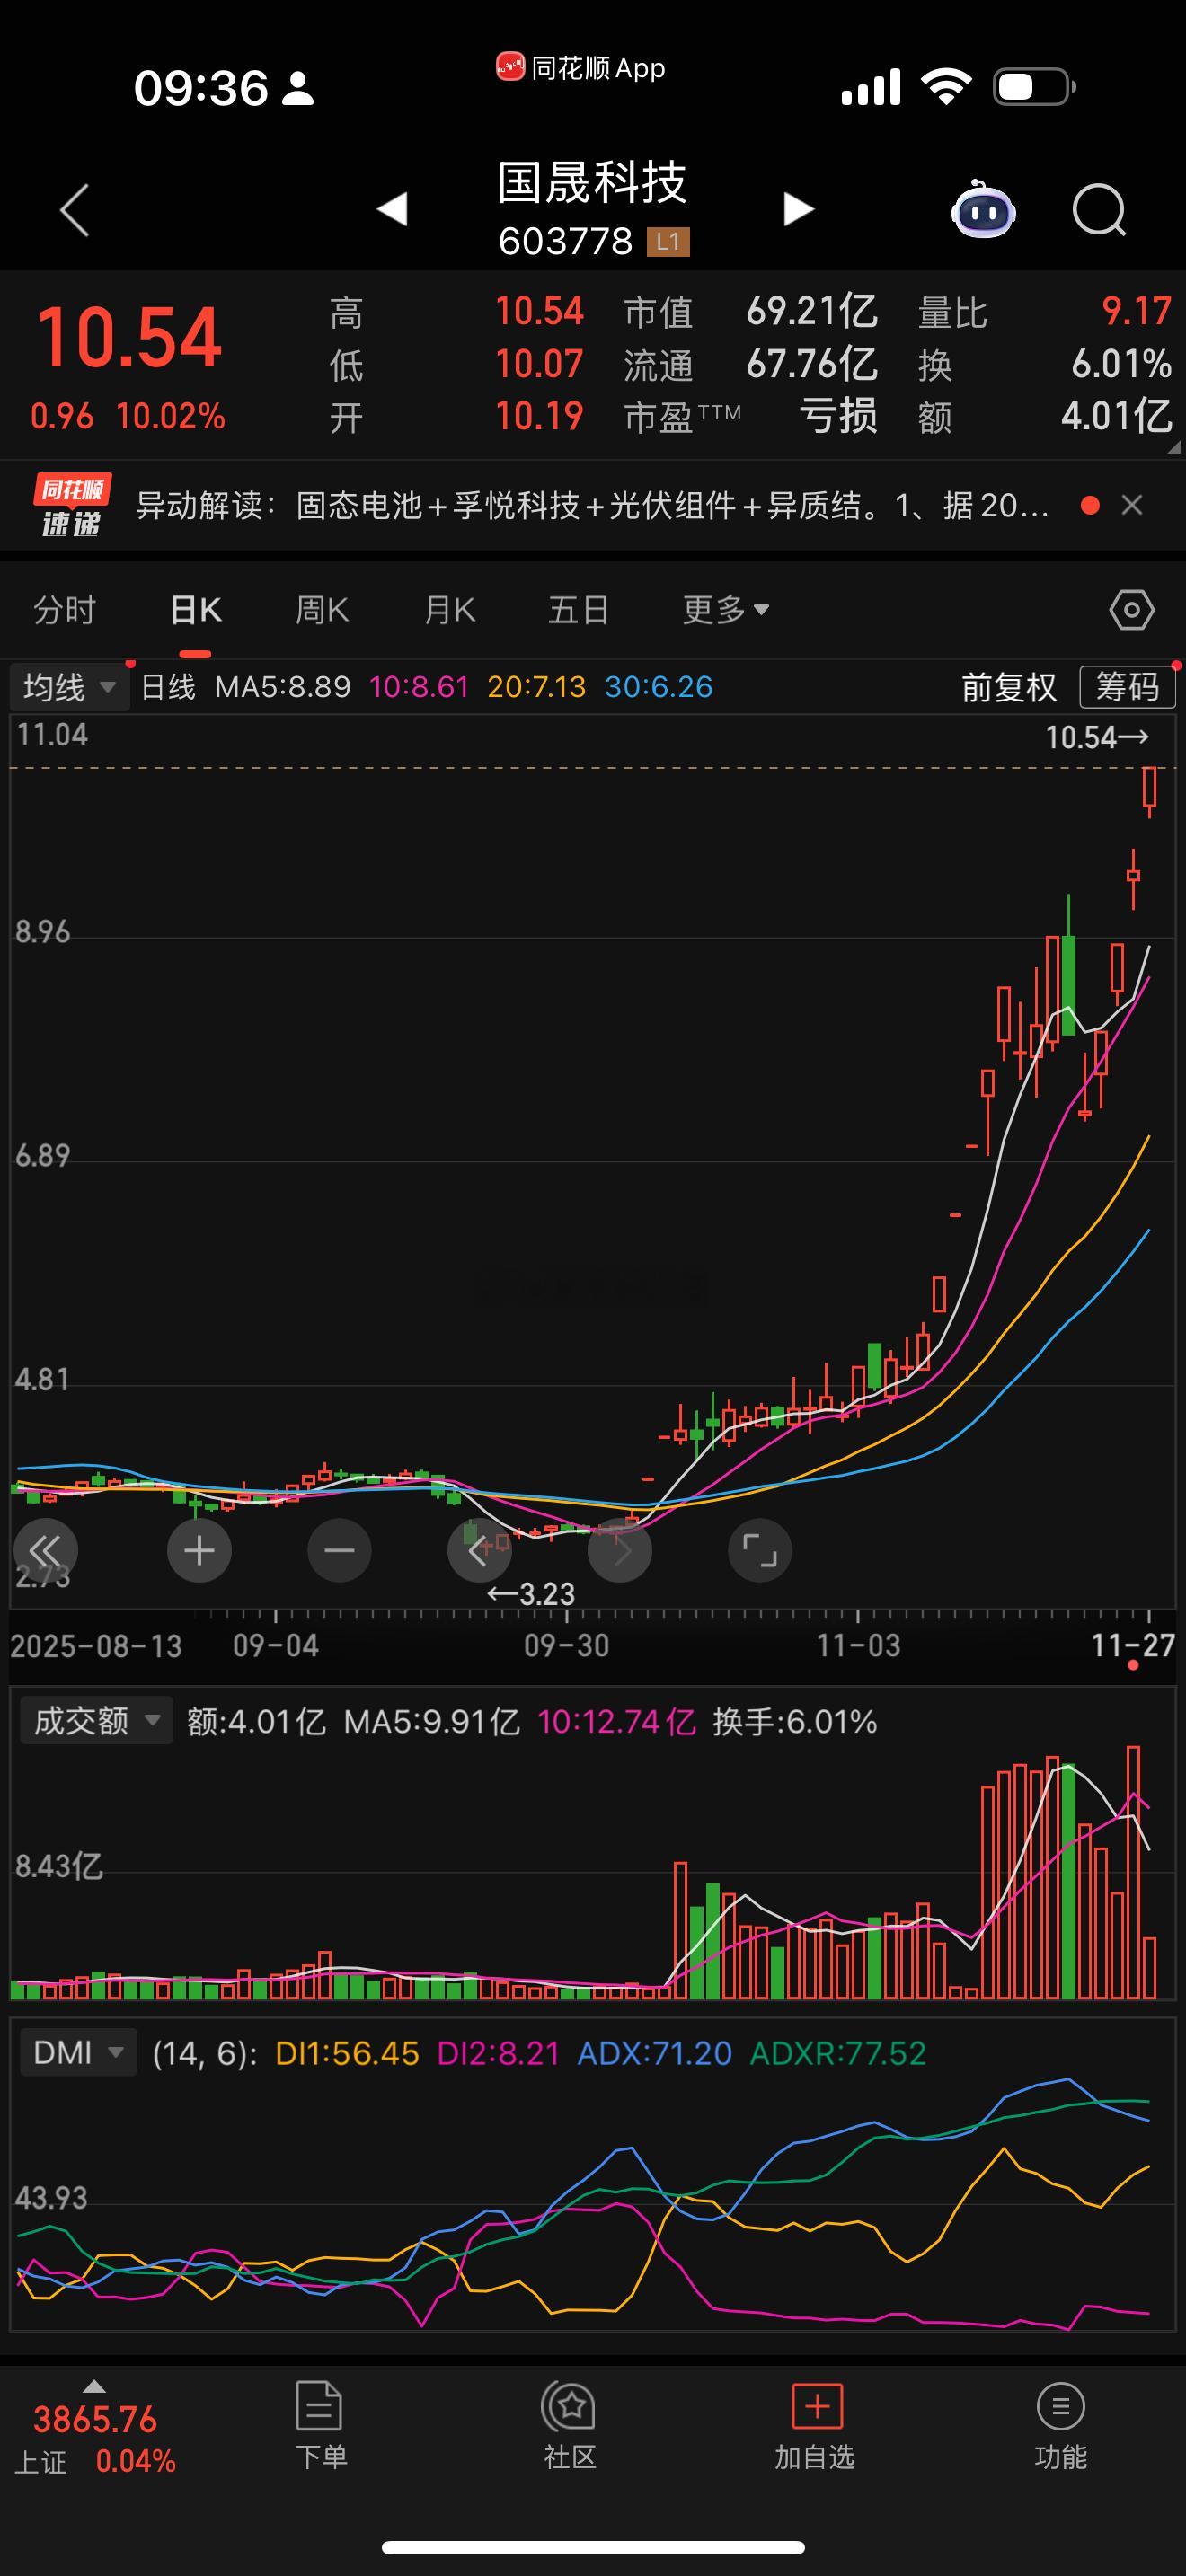The width and height of the screenshot is (1186, 2576).
Task: Zoom out chart with minus icon
Action: (x=339, y=1551)
